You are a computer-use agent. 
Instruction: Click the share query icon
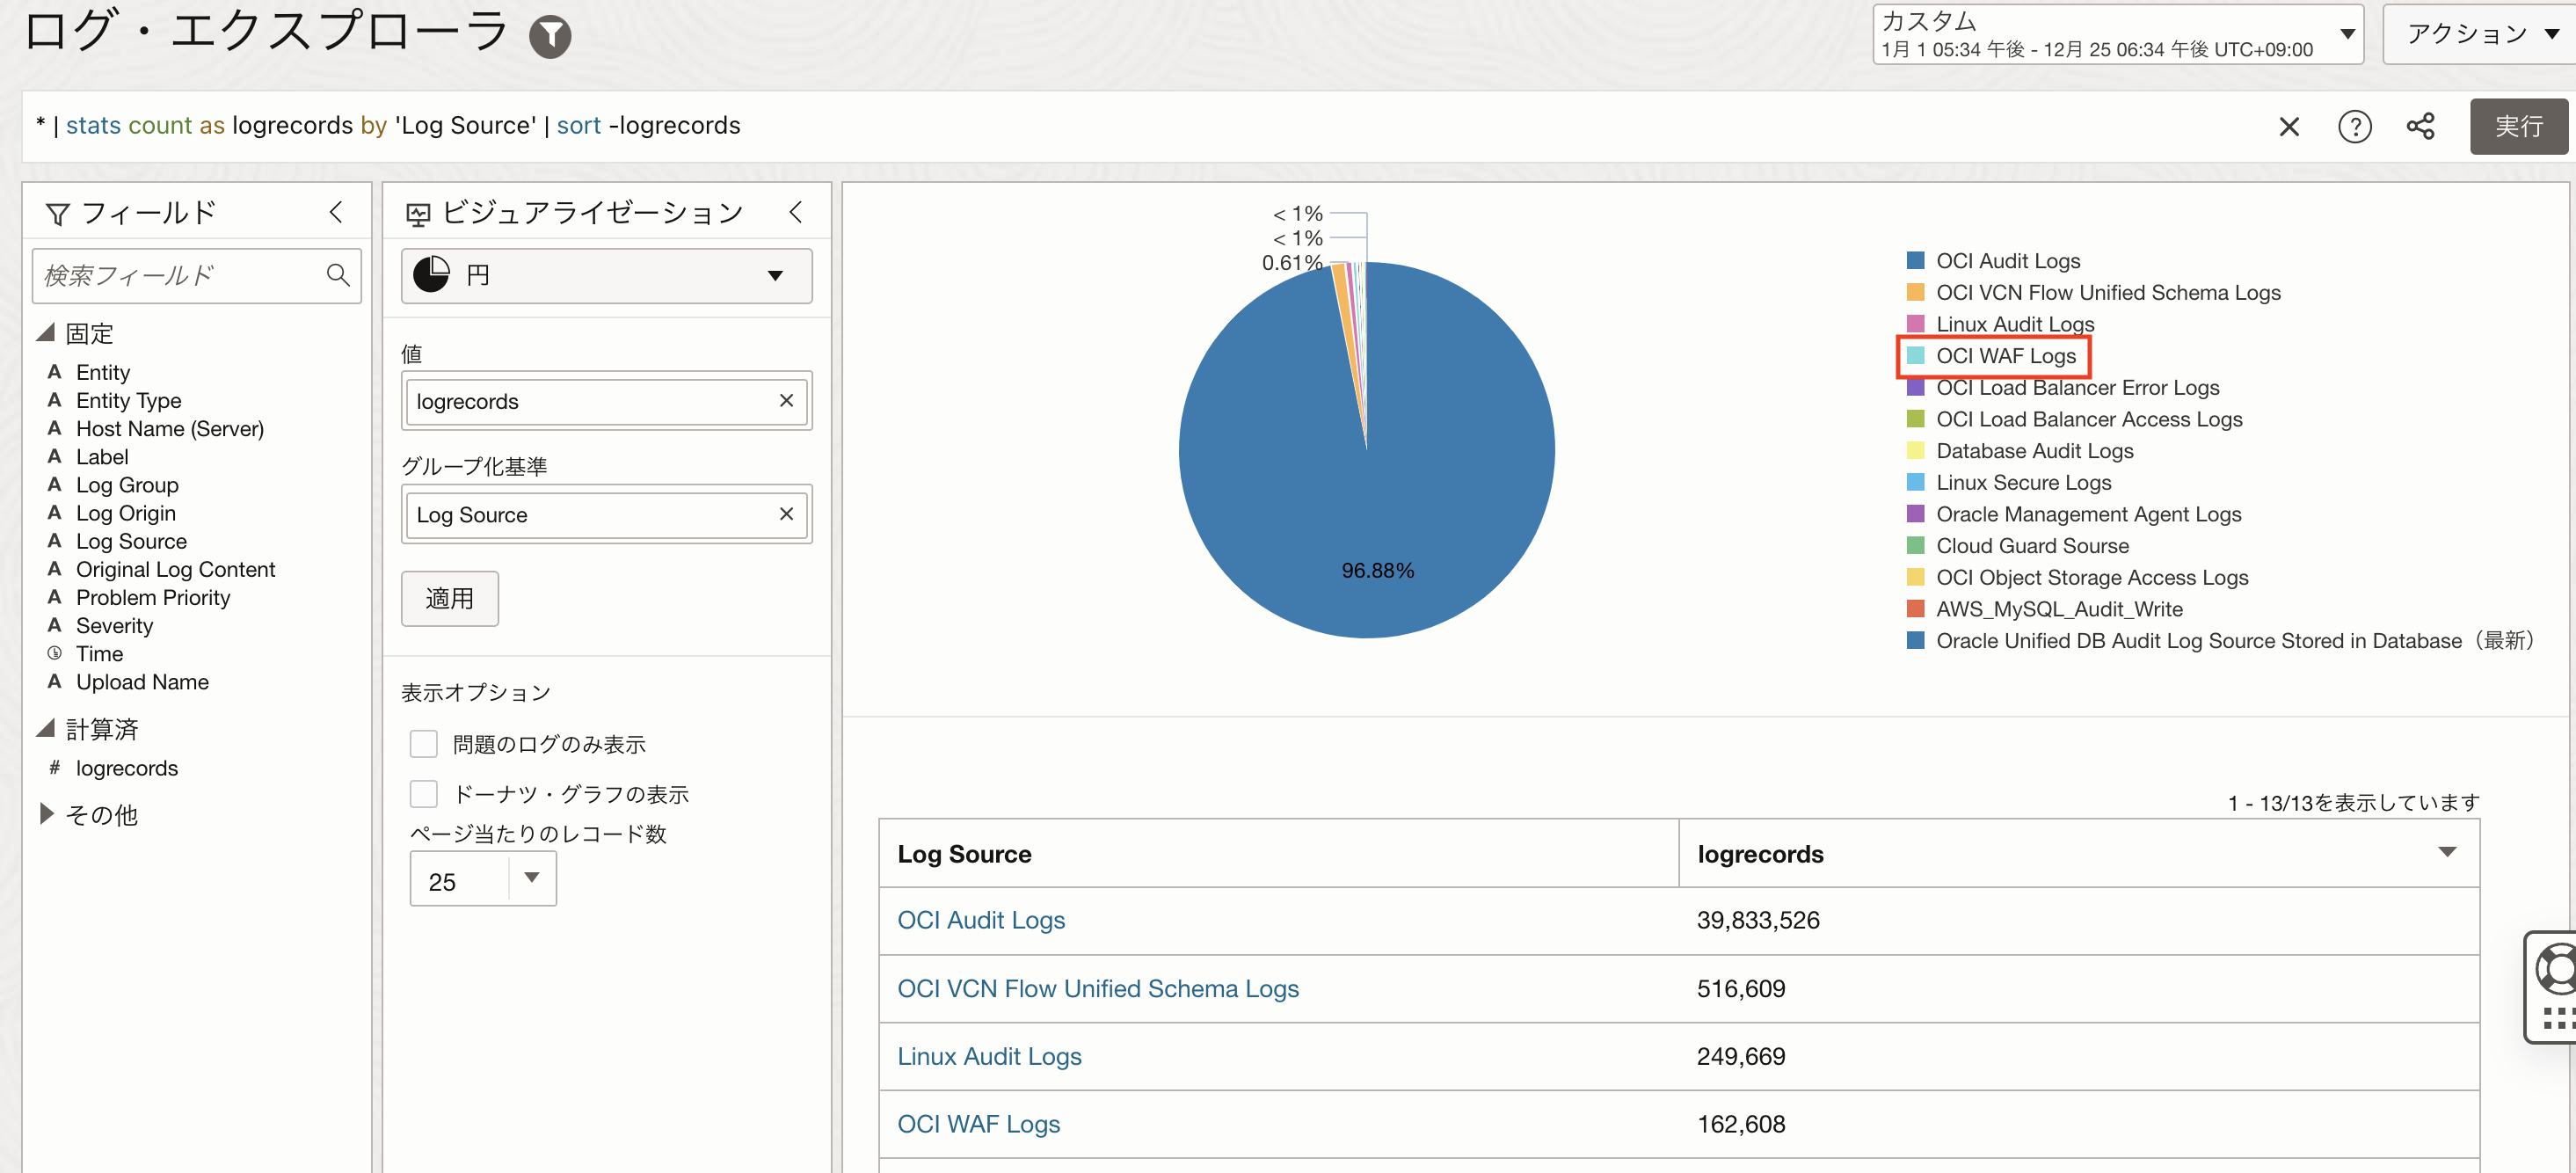(2420, 126)
